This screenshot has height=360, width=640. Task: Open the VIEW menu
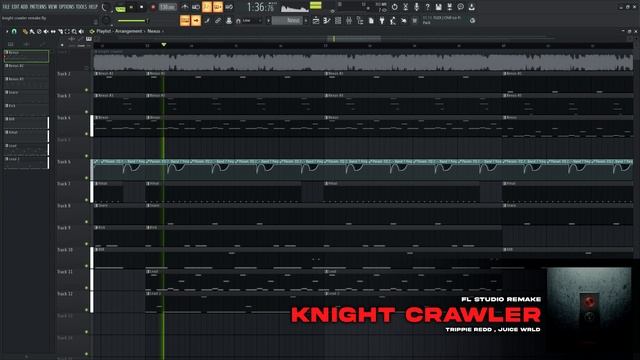coord(53,7)
